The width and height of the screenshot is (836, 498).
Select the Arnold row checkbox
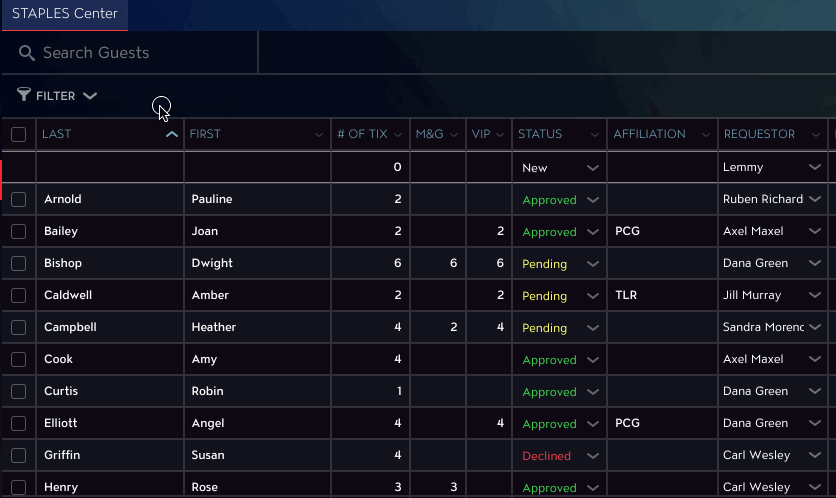tap(19, 199)
